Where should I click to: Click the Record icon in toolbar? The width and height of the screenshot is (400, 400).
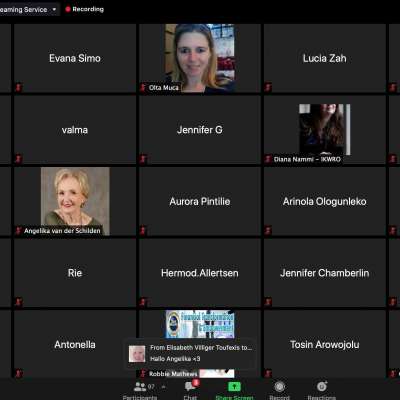279,387
